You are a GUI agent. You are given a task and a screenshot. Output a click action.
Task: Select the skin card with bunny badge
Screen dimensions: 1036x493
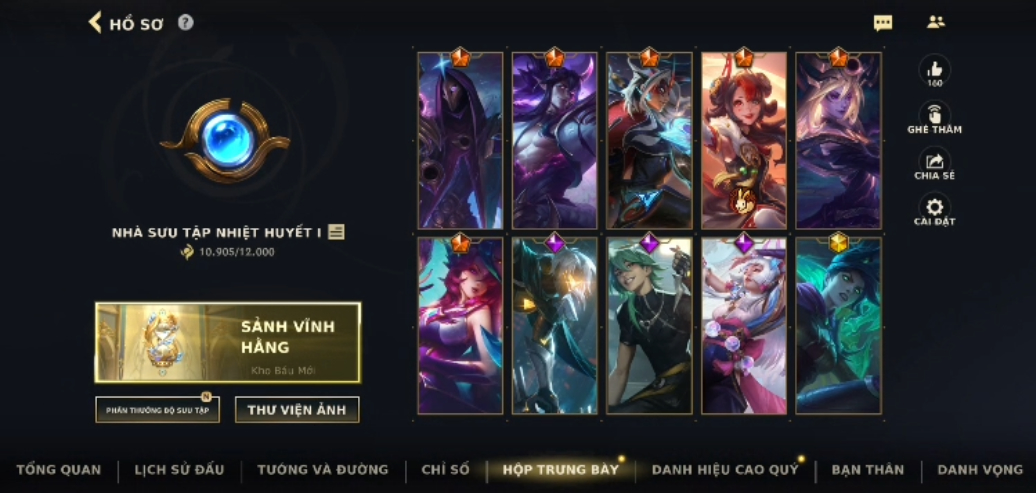pos(744,141)
